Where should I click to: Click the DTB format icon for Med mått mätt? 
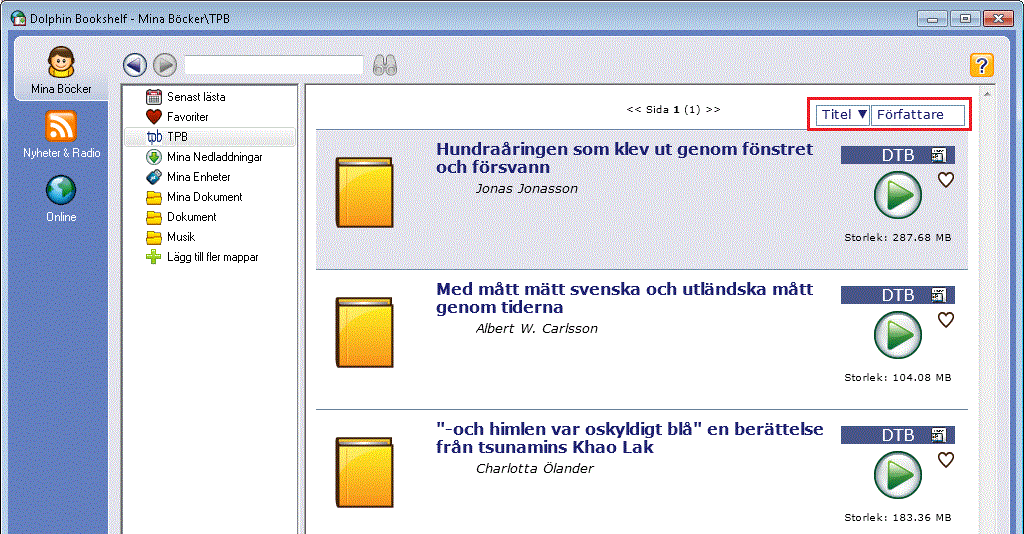pos(938,295)
